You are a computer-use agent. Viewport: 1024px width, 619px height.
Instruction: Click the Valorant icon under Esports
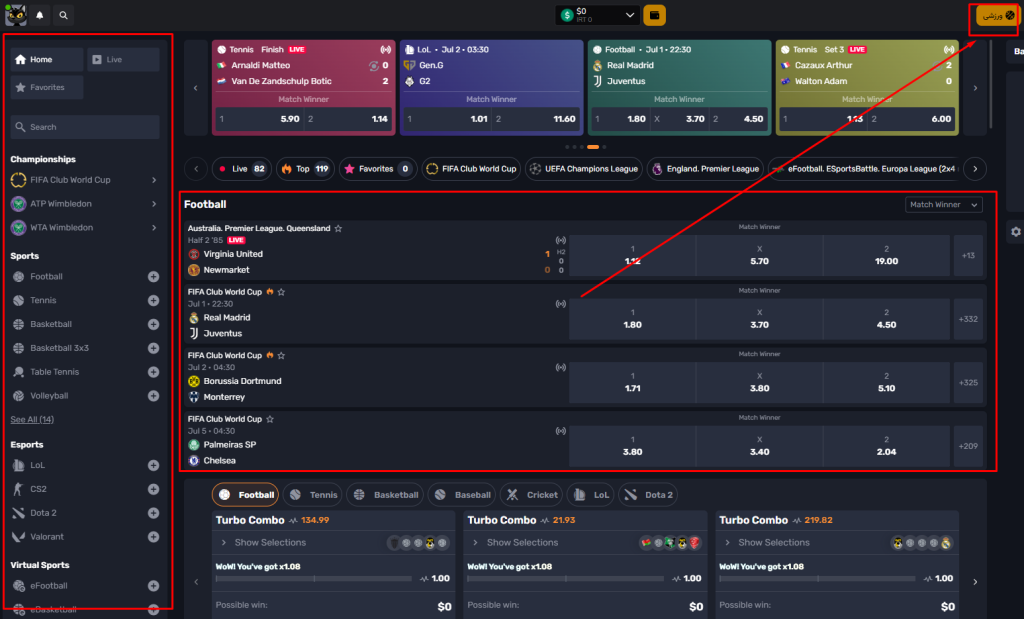[18, 537]
